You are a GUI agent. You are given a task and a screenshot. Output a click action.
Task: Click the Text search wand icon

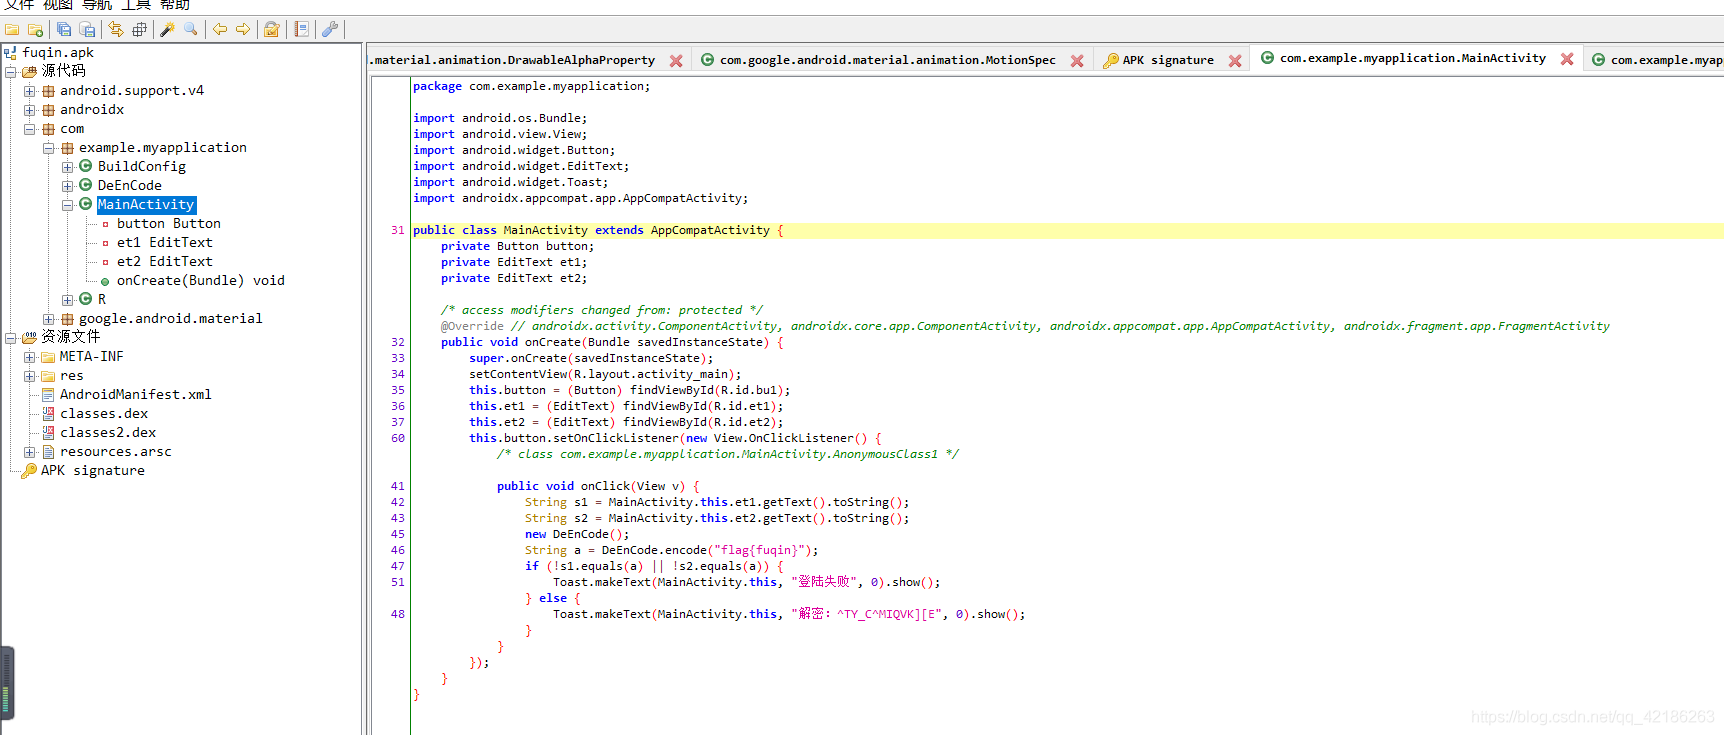pos(168,30)
